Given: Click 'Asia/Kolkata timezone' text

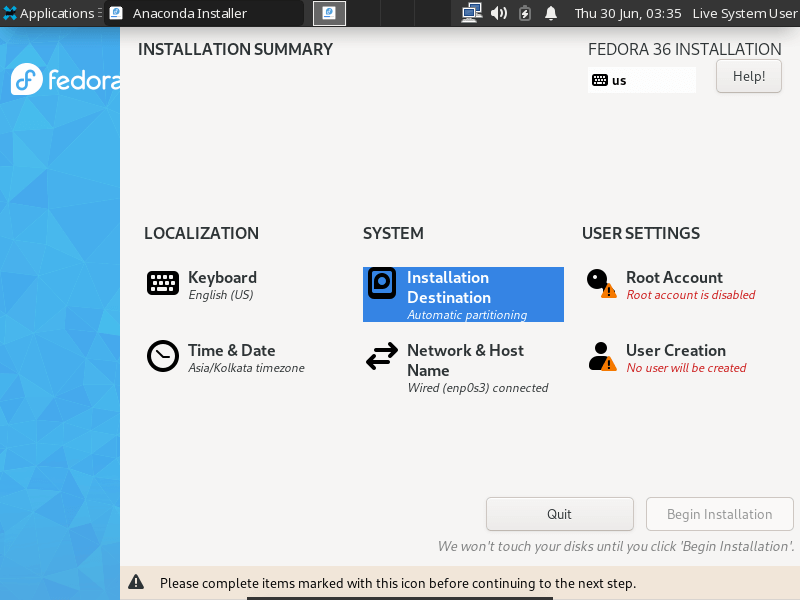Looking at the screenshot, I should [246, 368].
